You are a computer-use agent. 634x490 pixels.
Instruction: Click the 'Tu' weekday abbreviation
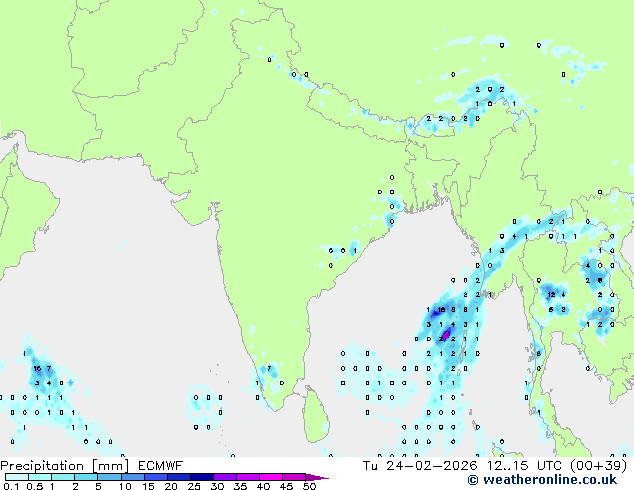tap(370, 466)
